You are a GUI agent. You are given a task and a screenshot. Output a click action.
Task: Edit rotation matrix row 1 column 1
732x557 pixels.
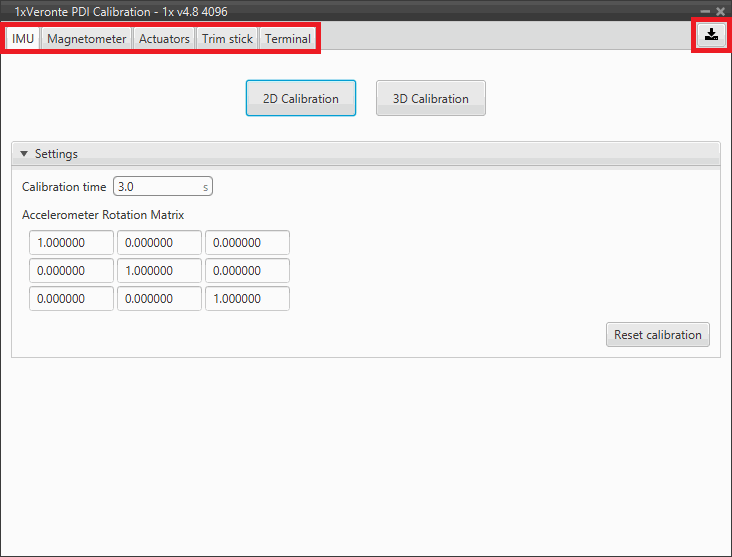[71, 243]
